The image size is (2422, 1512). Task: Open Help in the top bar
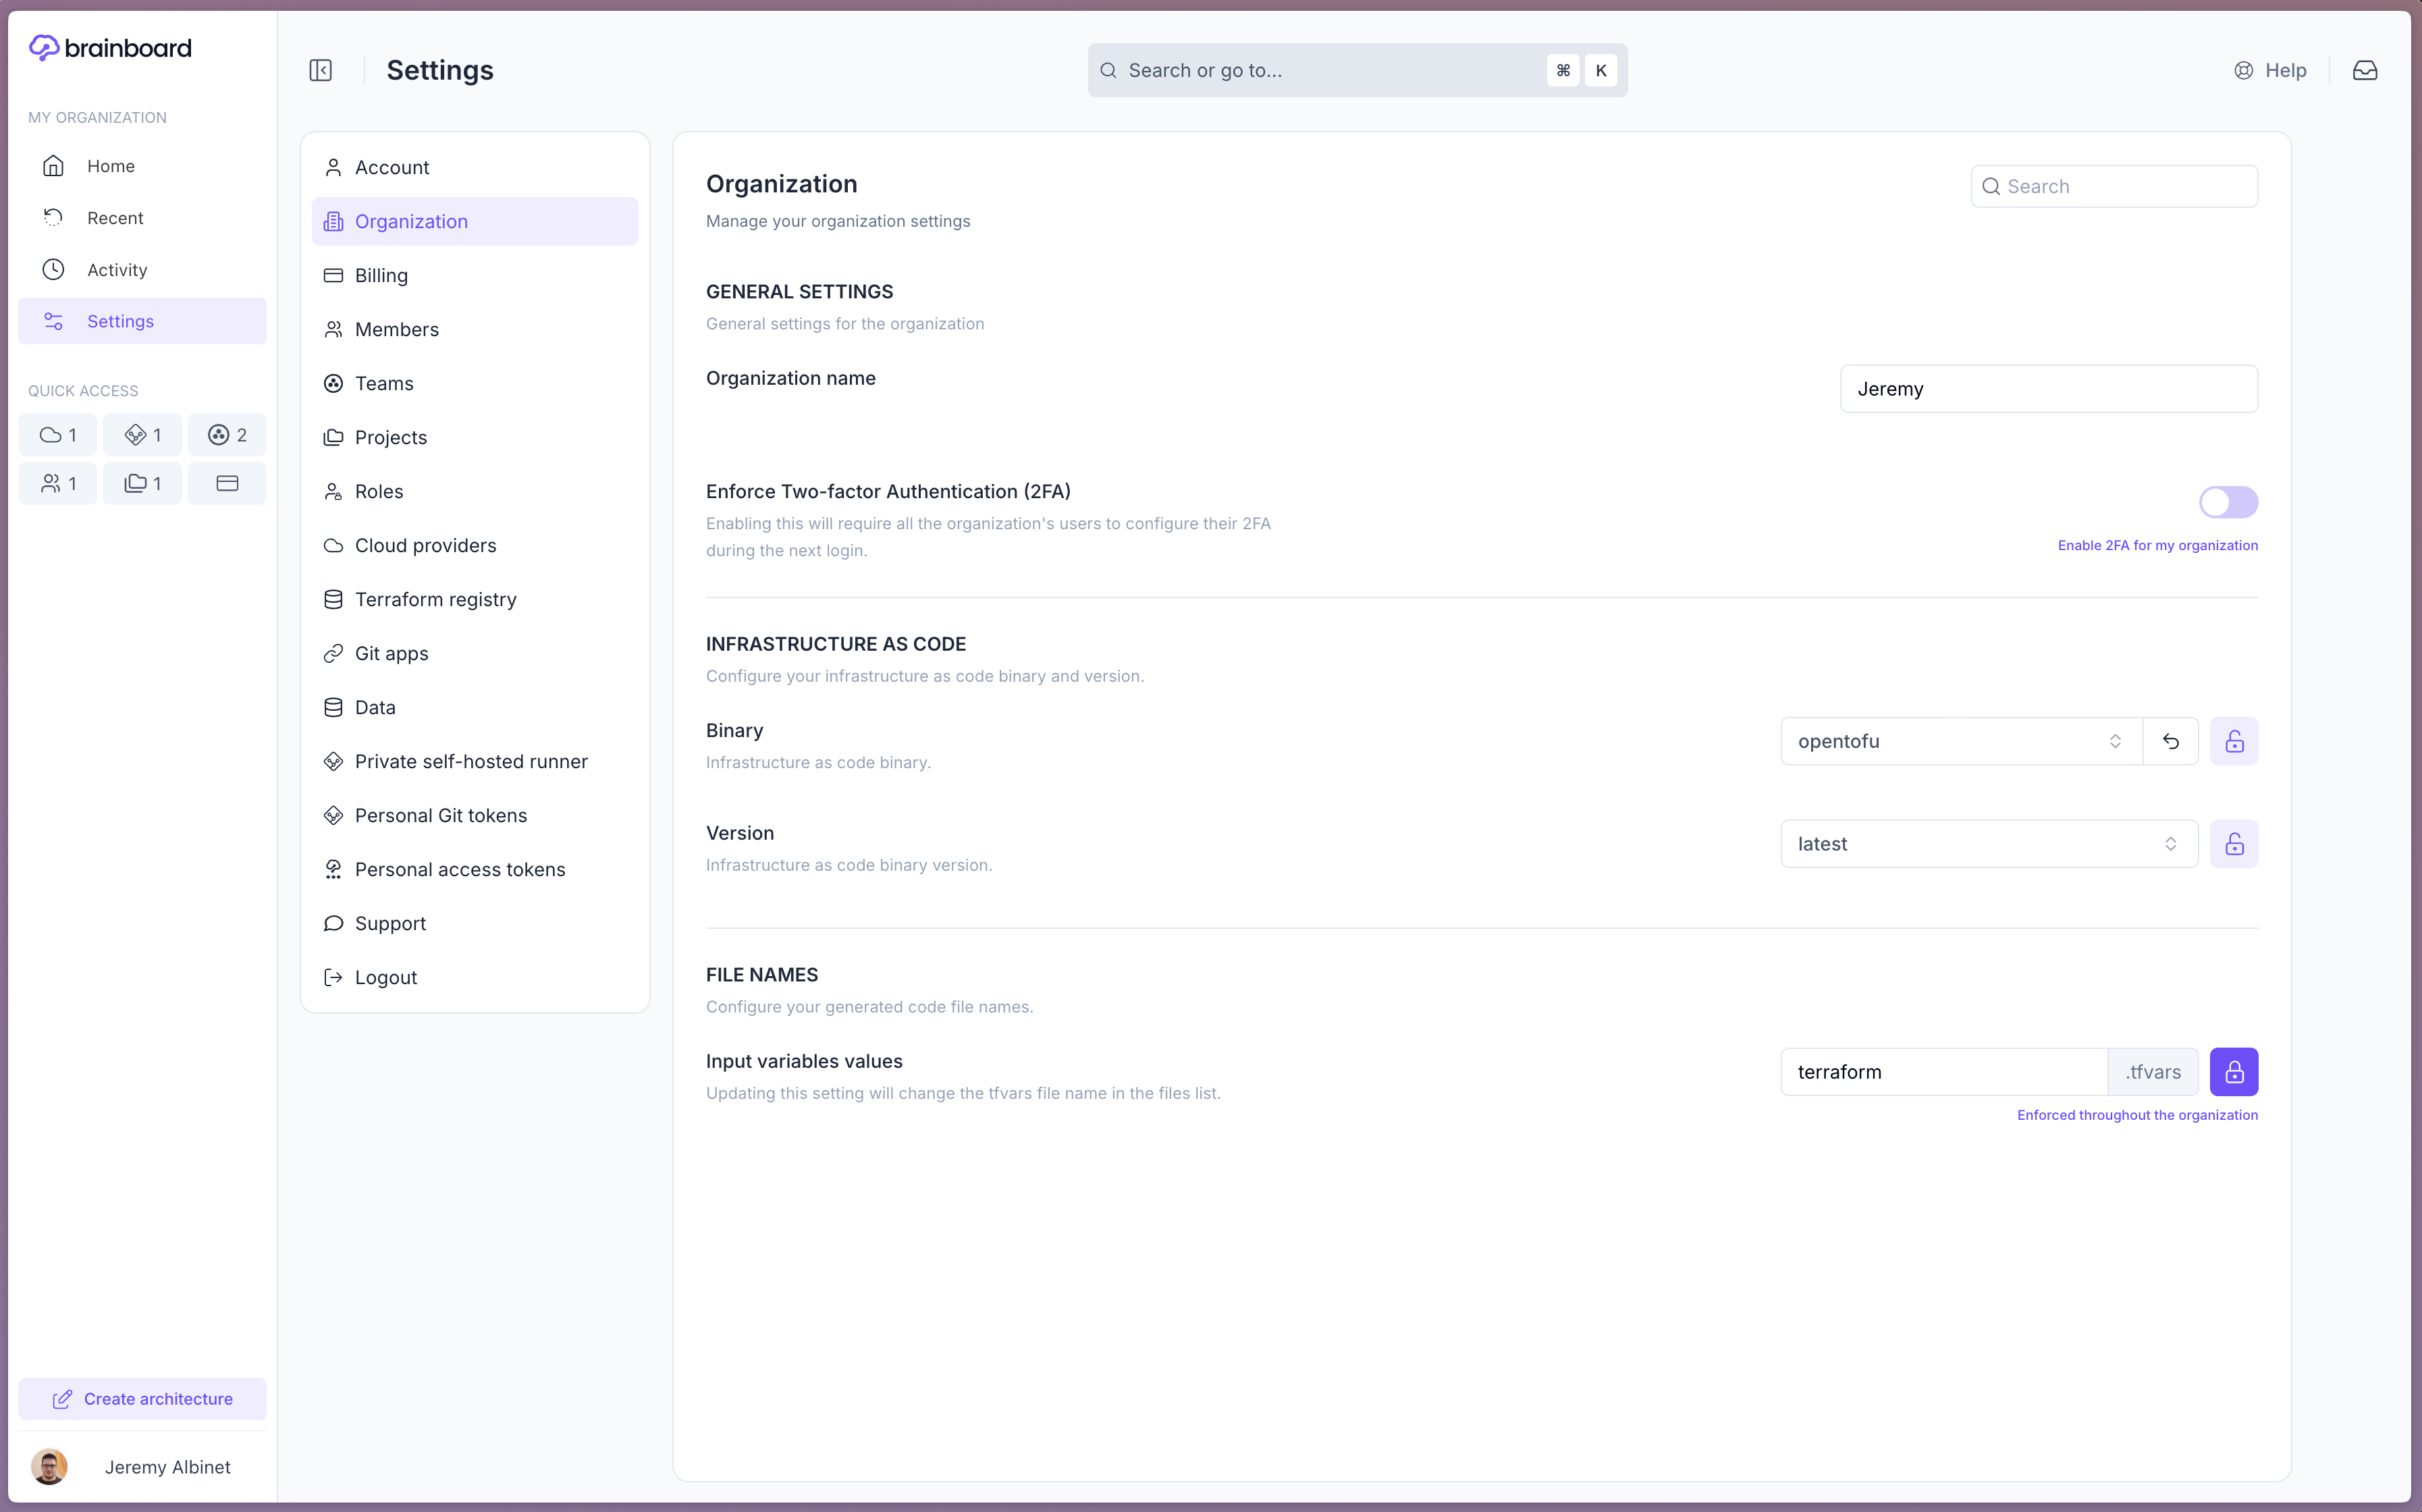pyautogui.click(x=2270, y=70)
